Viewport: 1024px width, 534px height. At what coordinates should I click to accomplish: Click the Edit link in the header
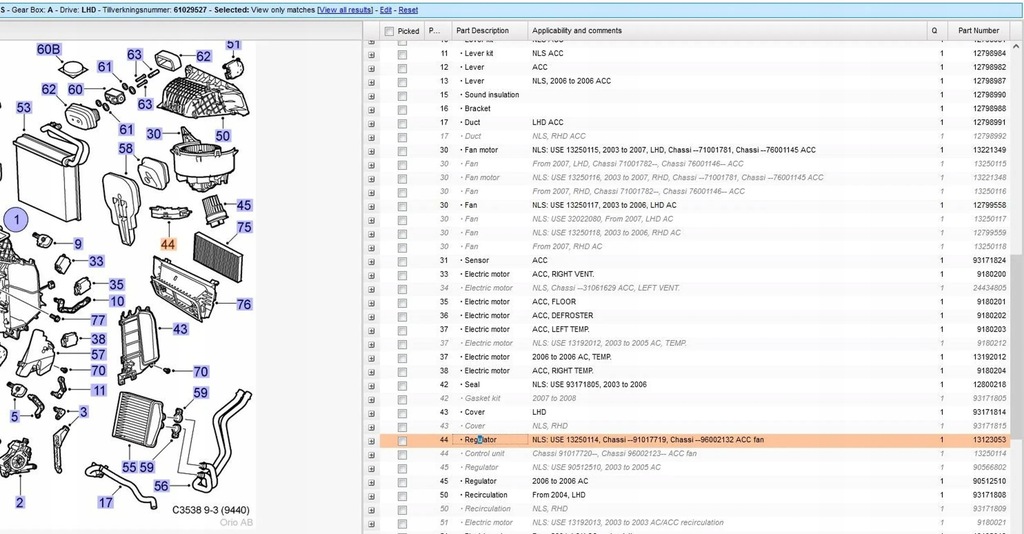(x=386, y=9)
